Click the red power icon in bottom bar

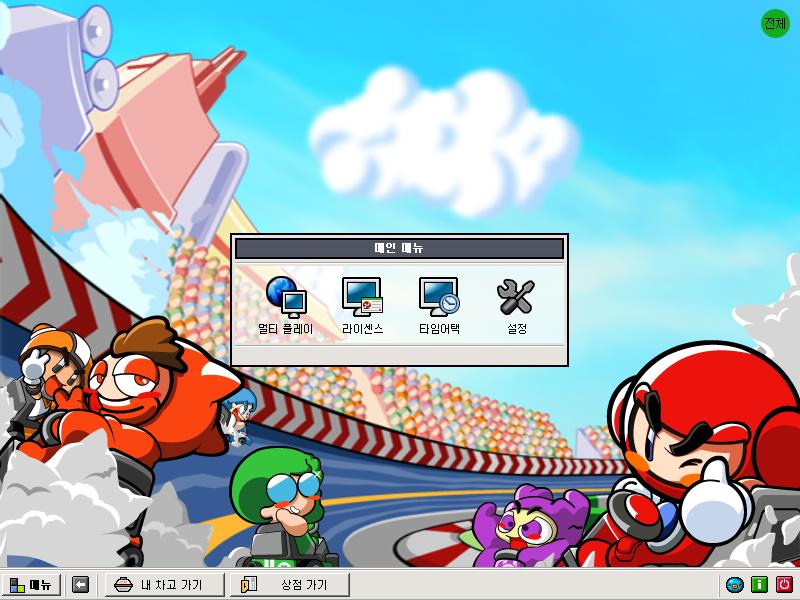(784, 585)
